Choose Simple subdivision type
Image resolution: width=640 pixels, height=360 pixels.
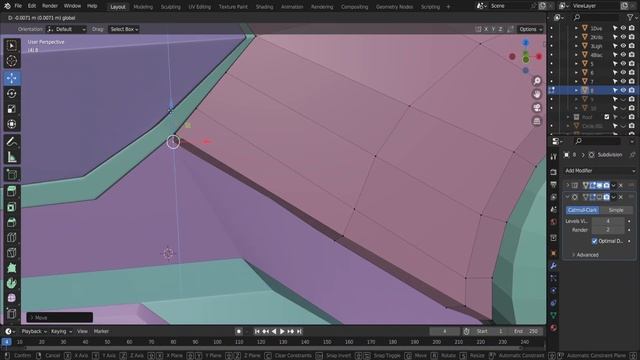(x=616, y=210)
